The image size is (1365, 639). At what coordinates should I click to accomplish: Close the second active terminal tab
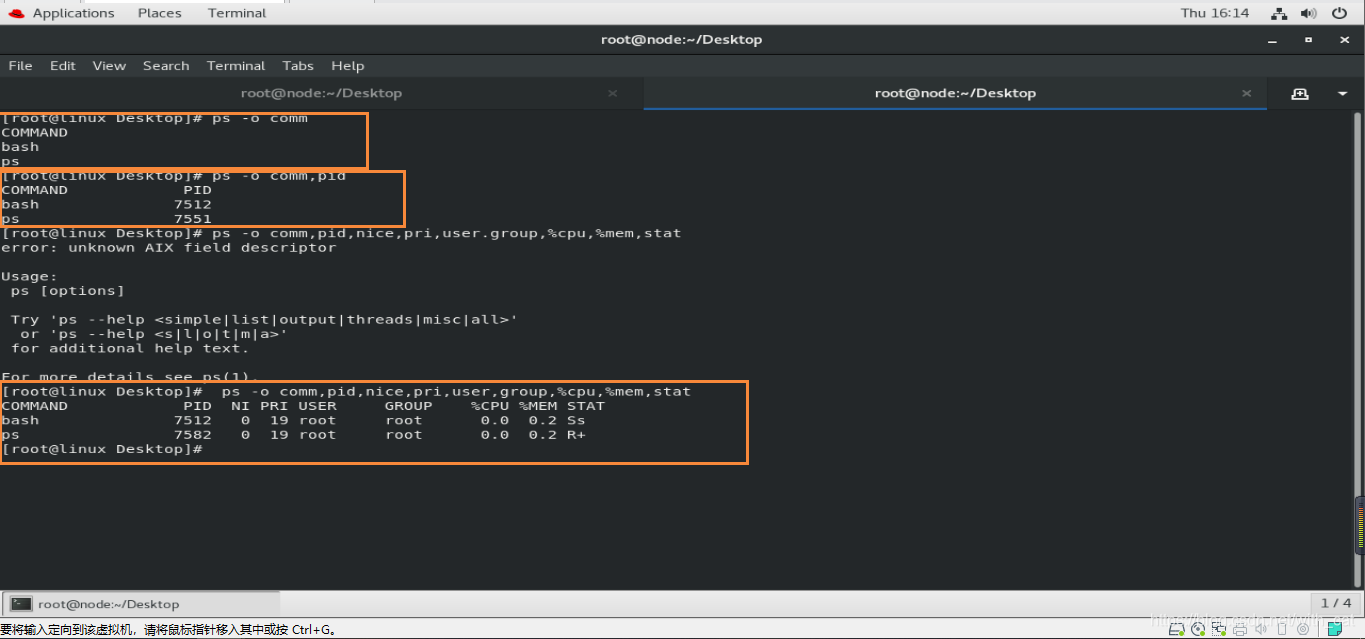[1246, 93]
